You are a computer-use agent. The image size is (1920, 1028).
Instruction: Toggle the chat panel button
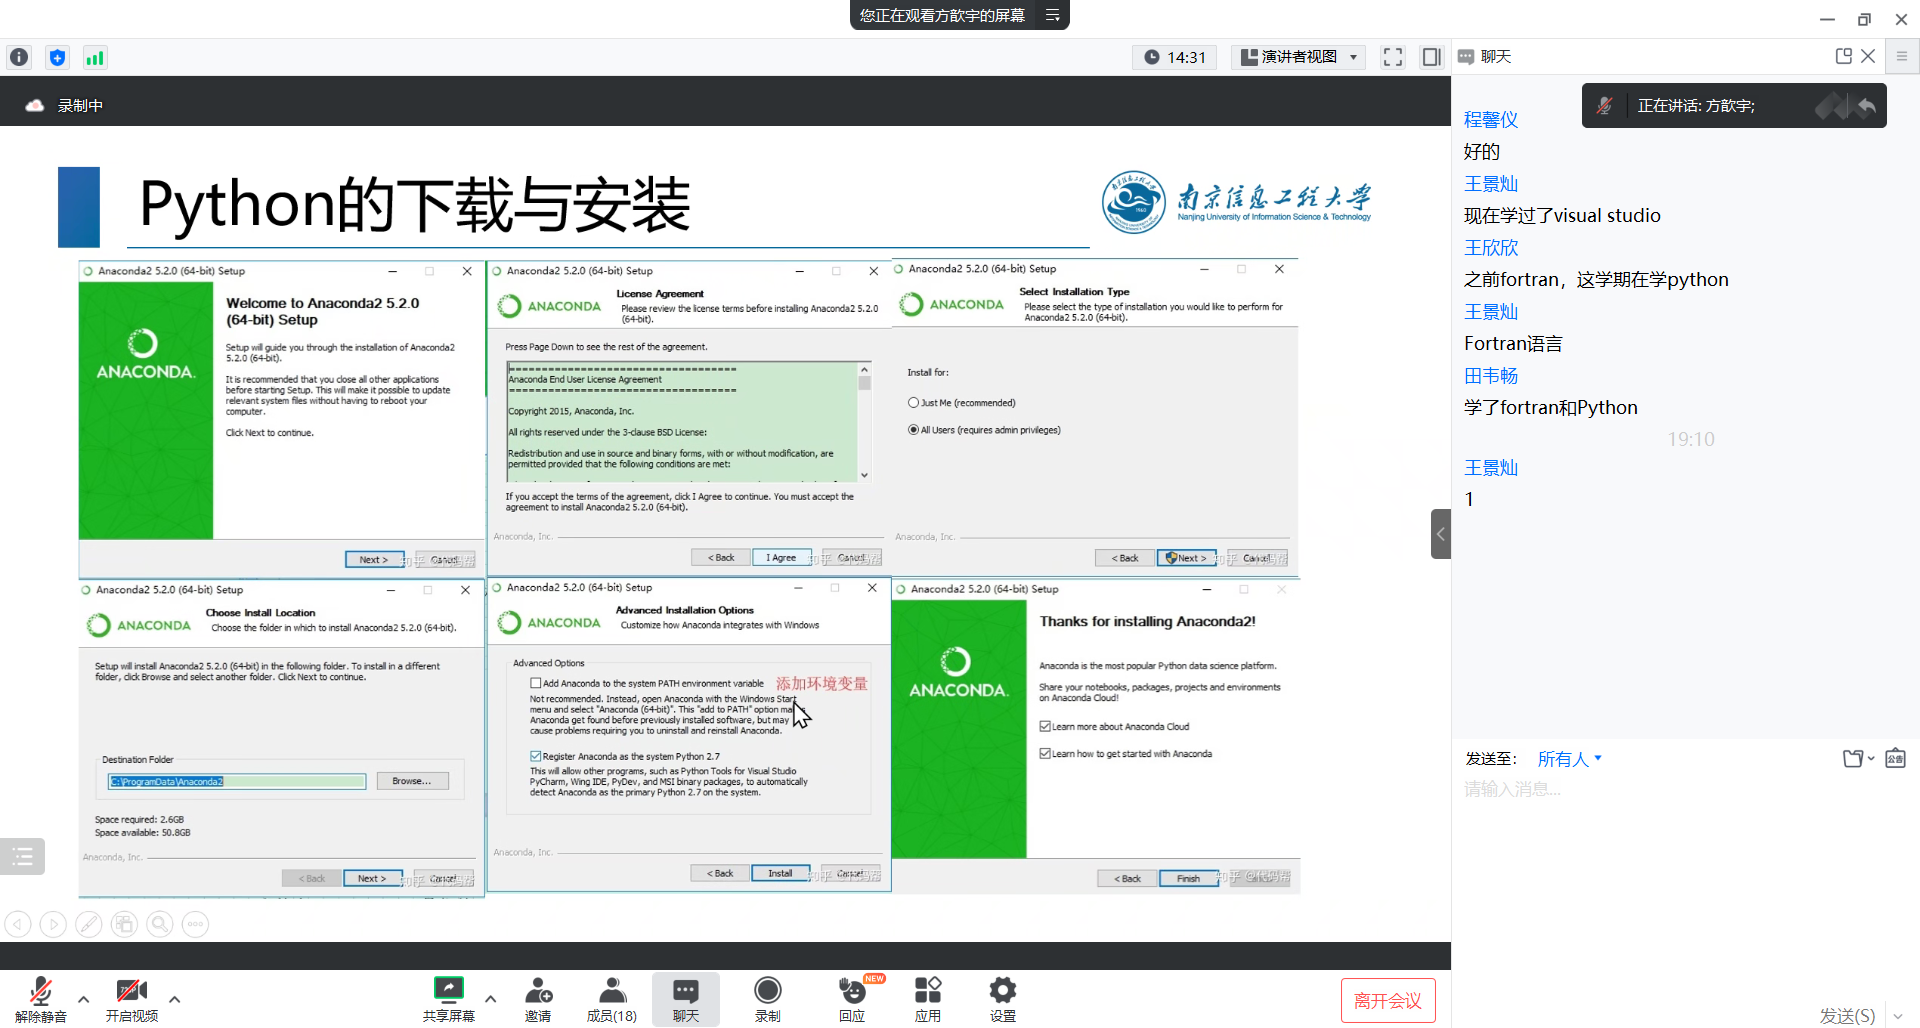(x=685, y=998)
